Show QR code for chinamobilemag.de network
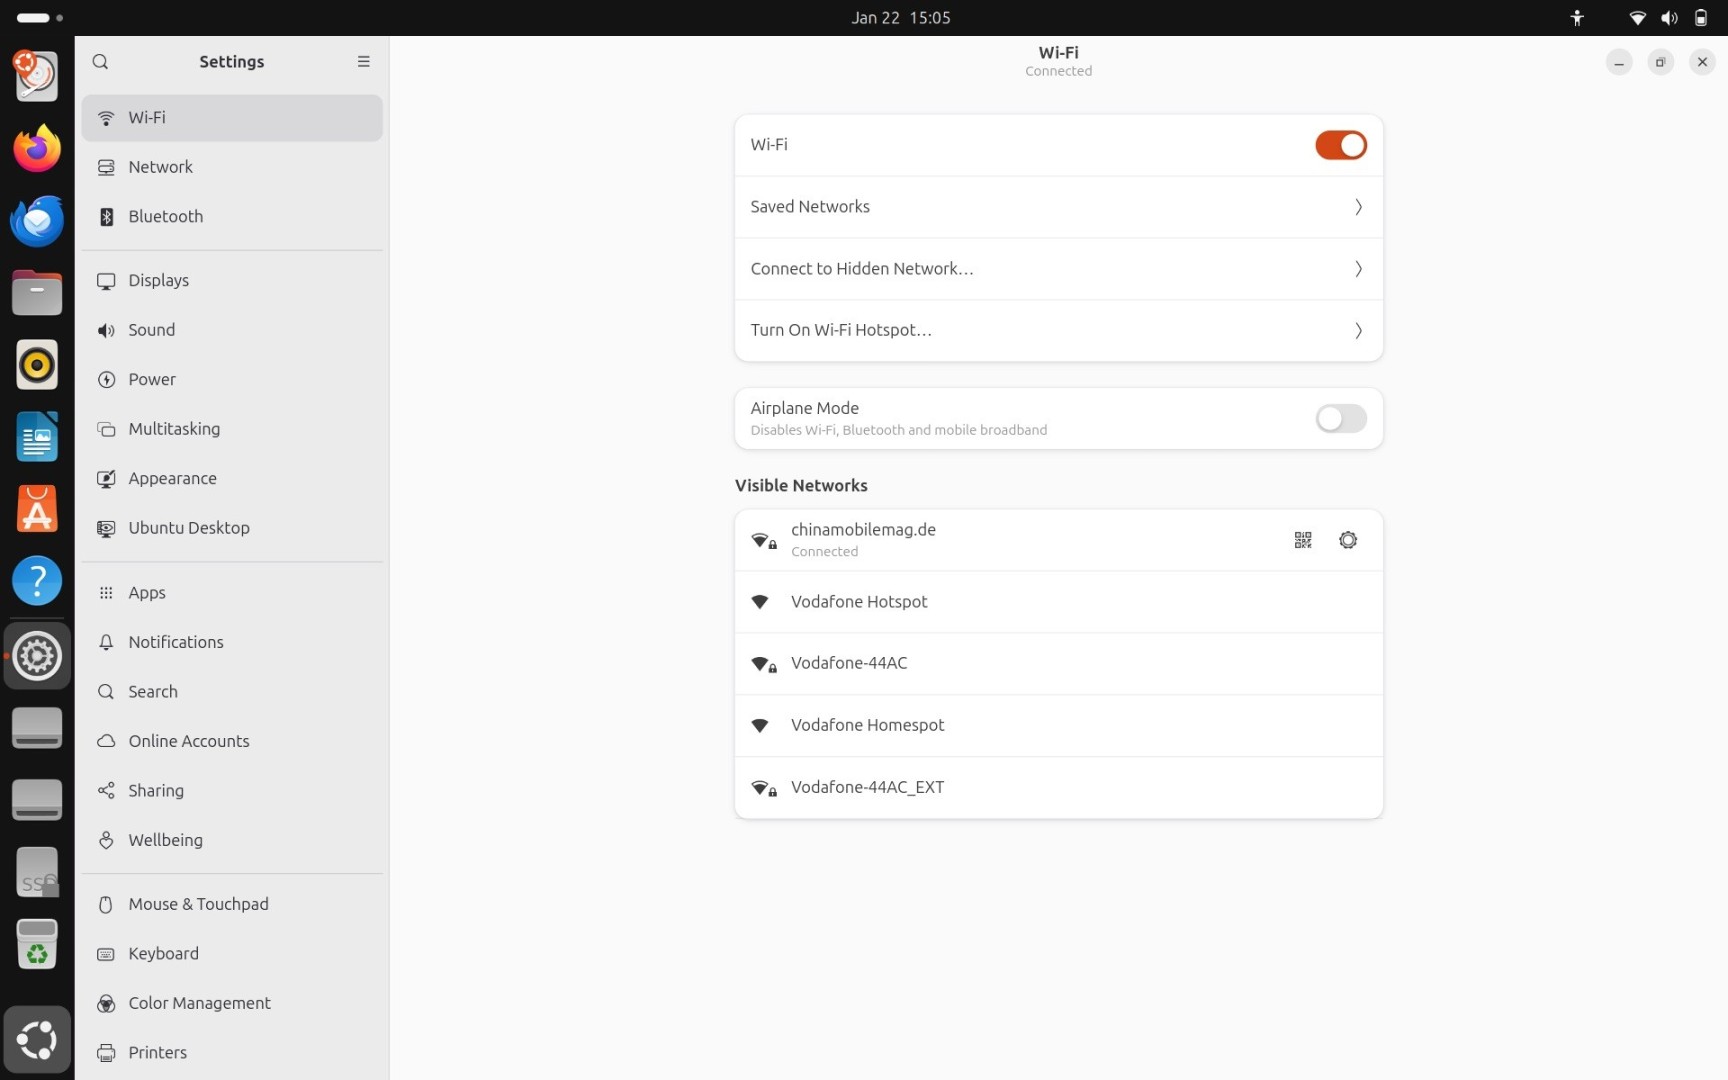This screenshot has width=1728, height=1080. pyautogui.click(x=1302, y=540)
